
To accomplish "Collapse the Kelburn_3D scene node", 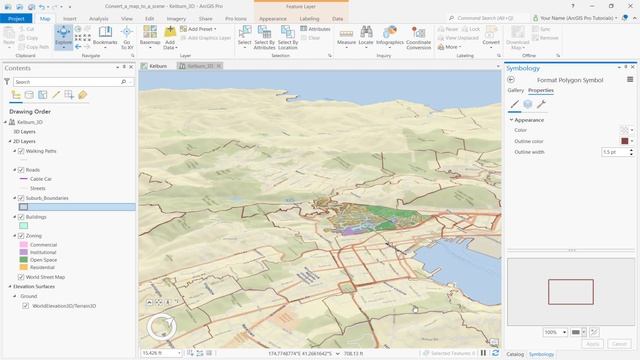I will click(x=6, y=122).
